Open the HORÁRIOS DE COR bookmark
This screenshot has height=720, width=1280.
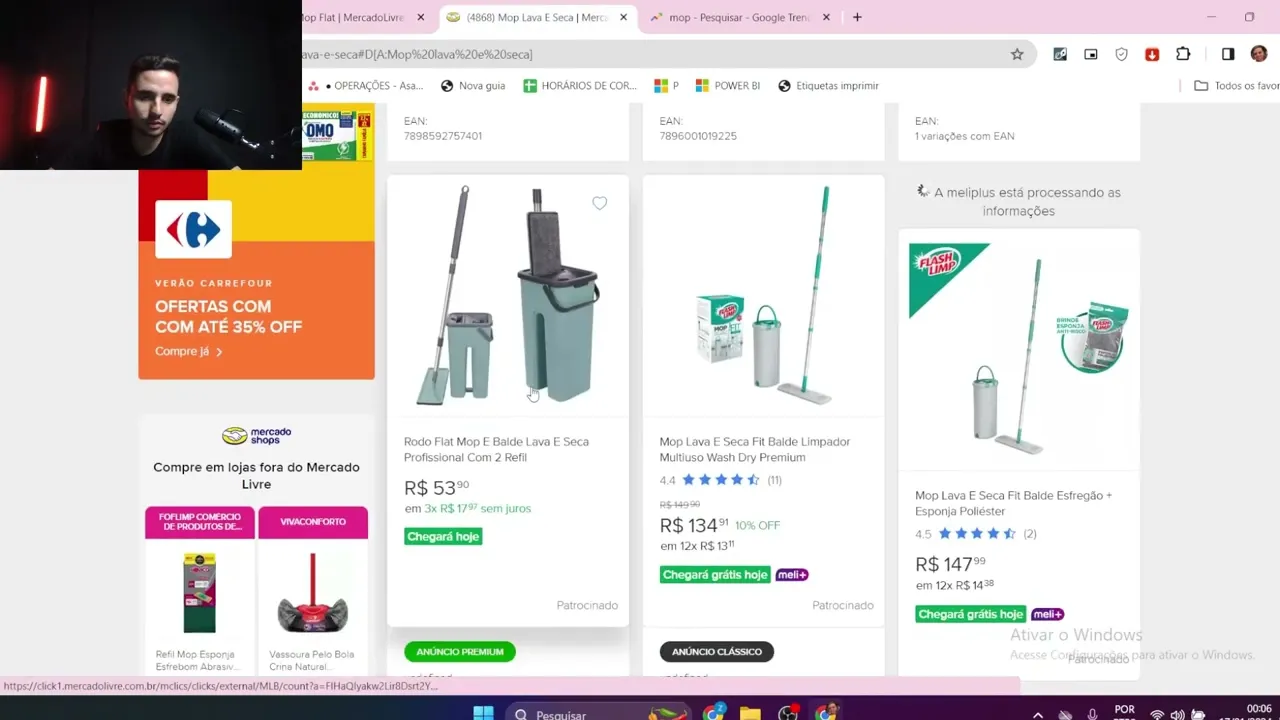click(x=580, y=86)
